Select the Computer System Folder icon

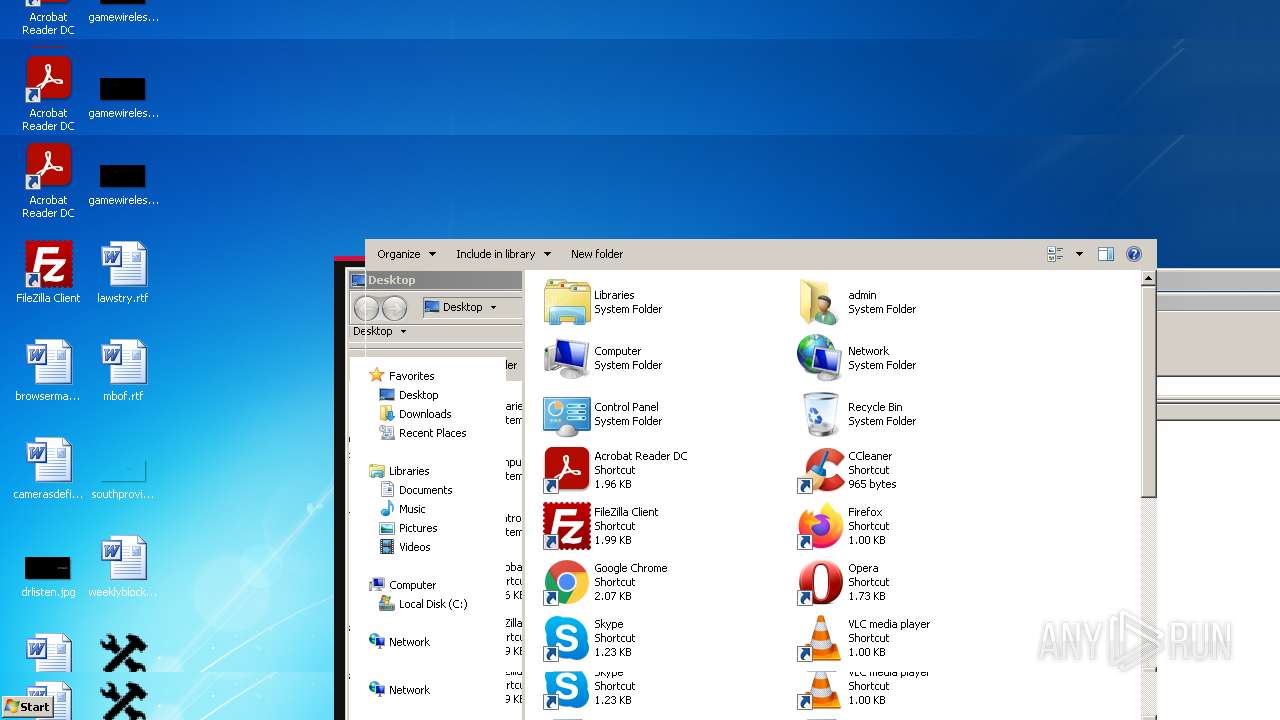567,358
